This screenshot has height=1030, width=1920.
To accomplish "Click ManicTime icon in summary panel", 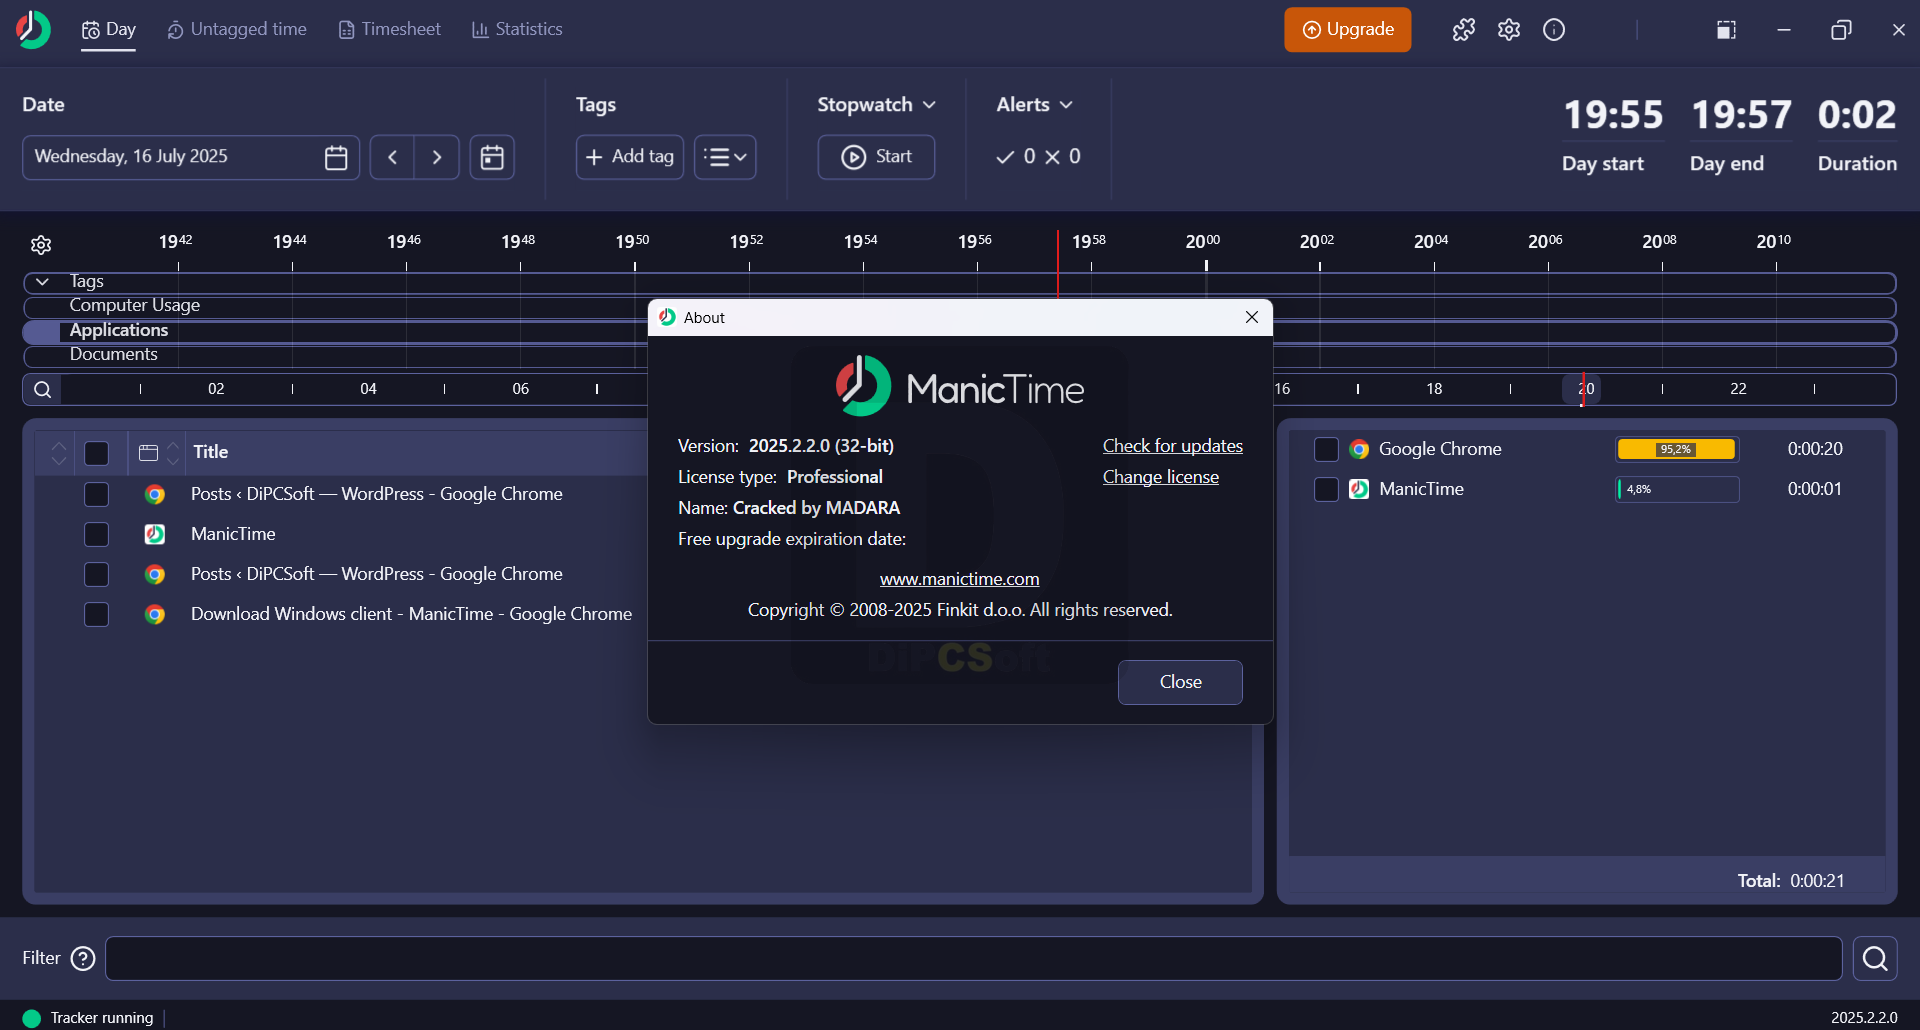I will 1359,489.
